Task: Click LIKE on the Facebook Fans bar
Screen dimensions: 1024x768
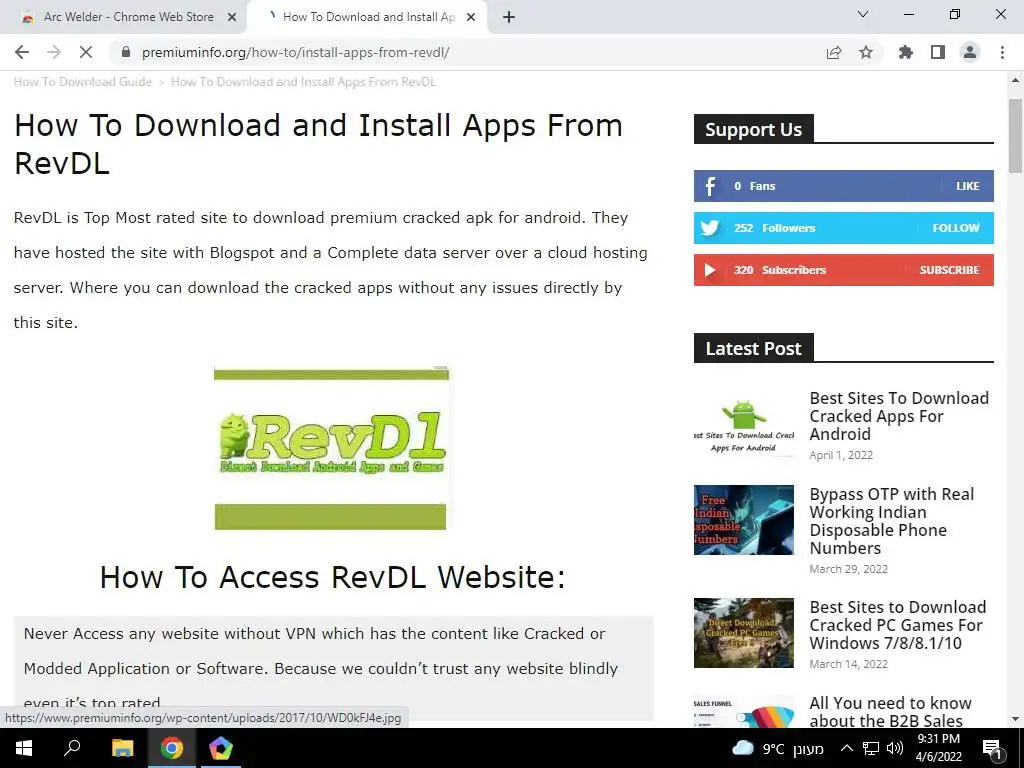Action: pyautogui.click(x=967, y=186)
